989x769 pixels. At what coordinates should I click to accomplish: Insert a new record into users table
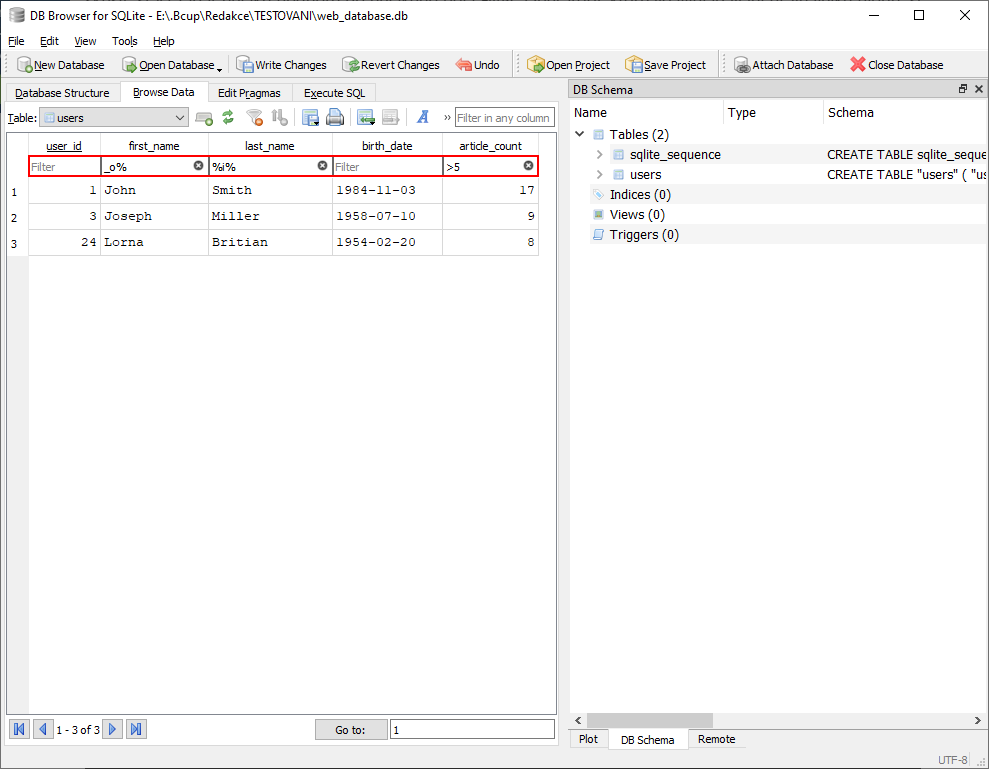[204, 118]
